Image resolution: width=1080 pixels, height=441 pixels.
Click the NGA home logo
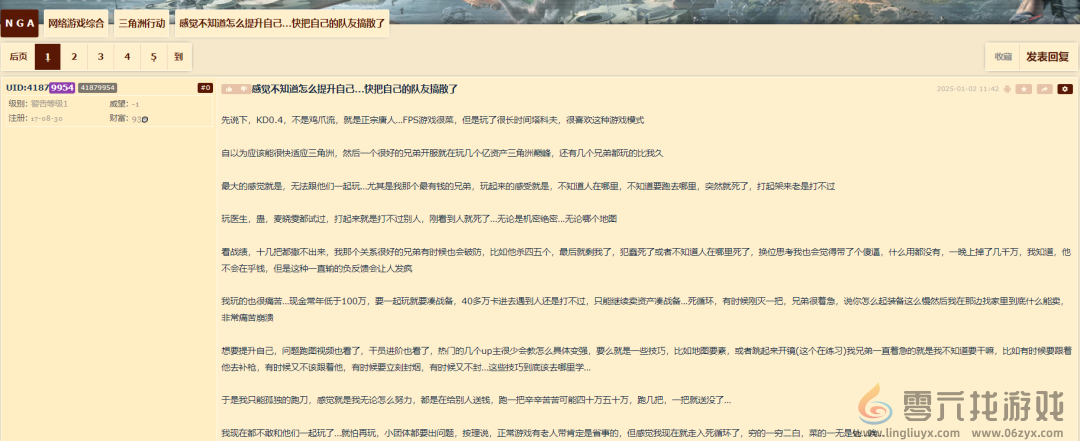(x=20, y=22)
